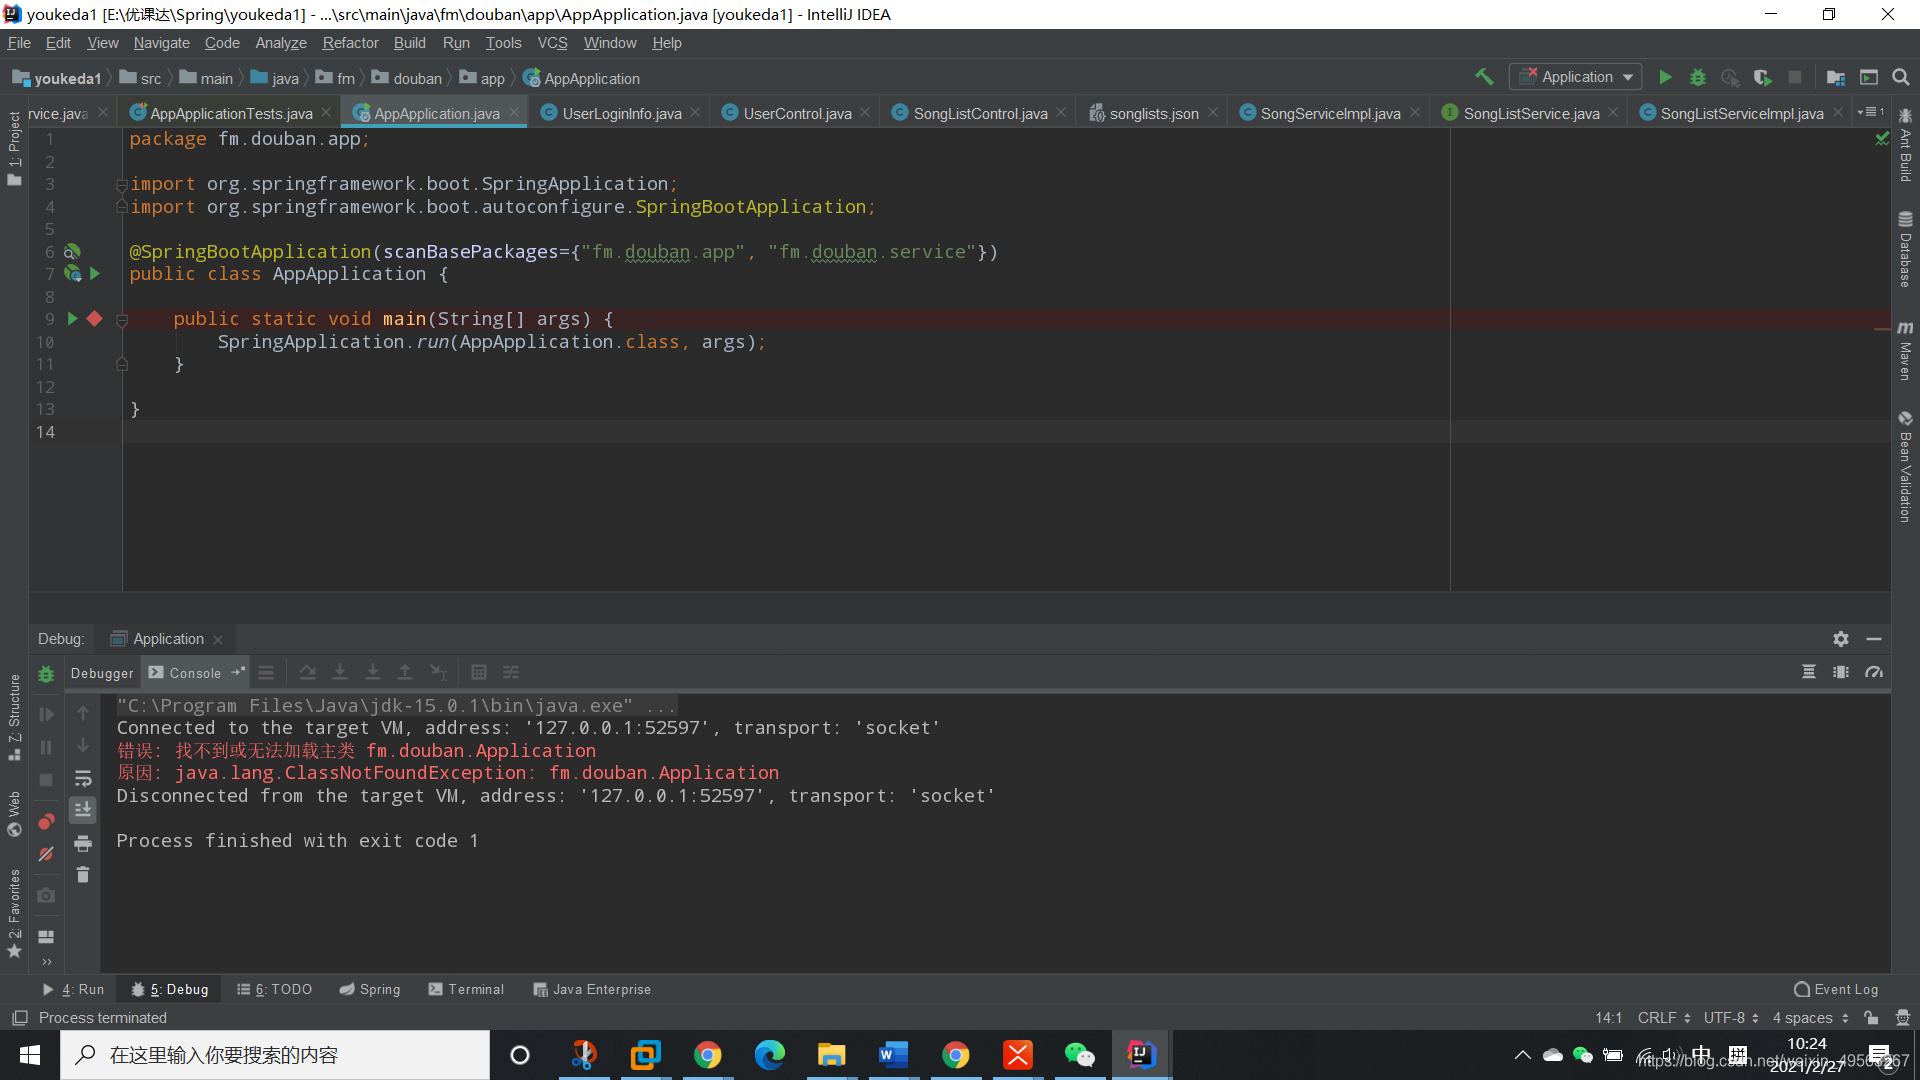Click the Build Project hammer icon
Image resolution: width=1920 pixels, height=1080 pixels.
[x=1484, y=77]
